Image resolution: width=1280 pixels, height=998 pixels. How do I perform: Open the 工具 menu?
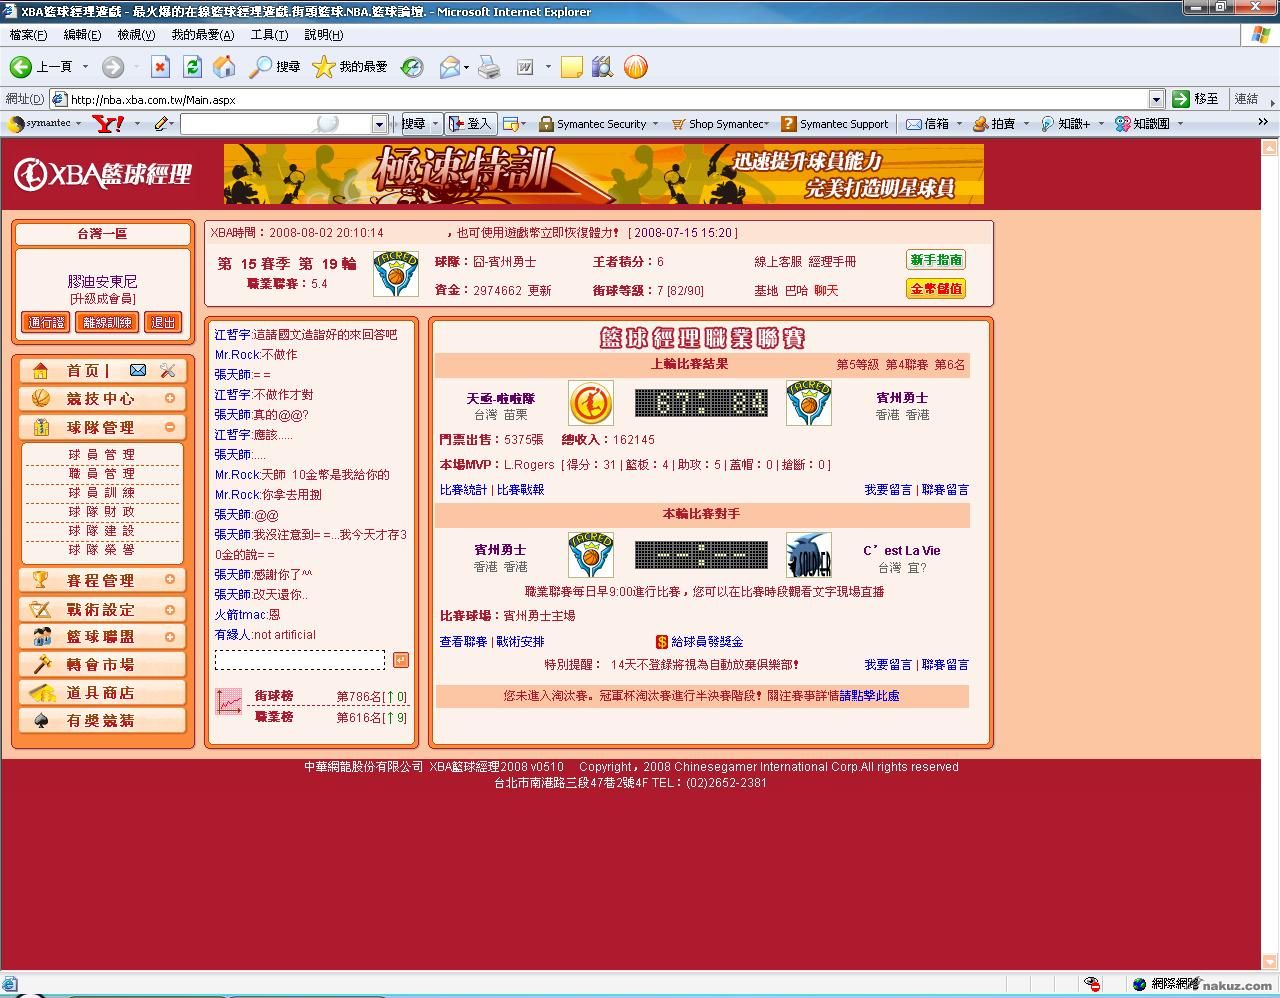click(268, 35)
